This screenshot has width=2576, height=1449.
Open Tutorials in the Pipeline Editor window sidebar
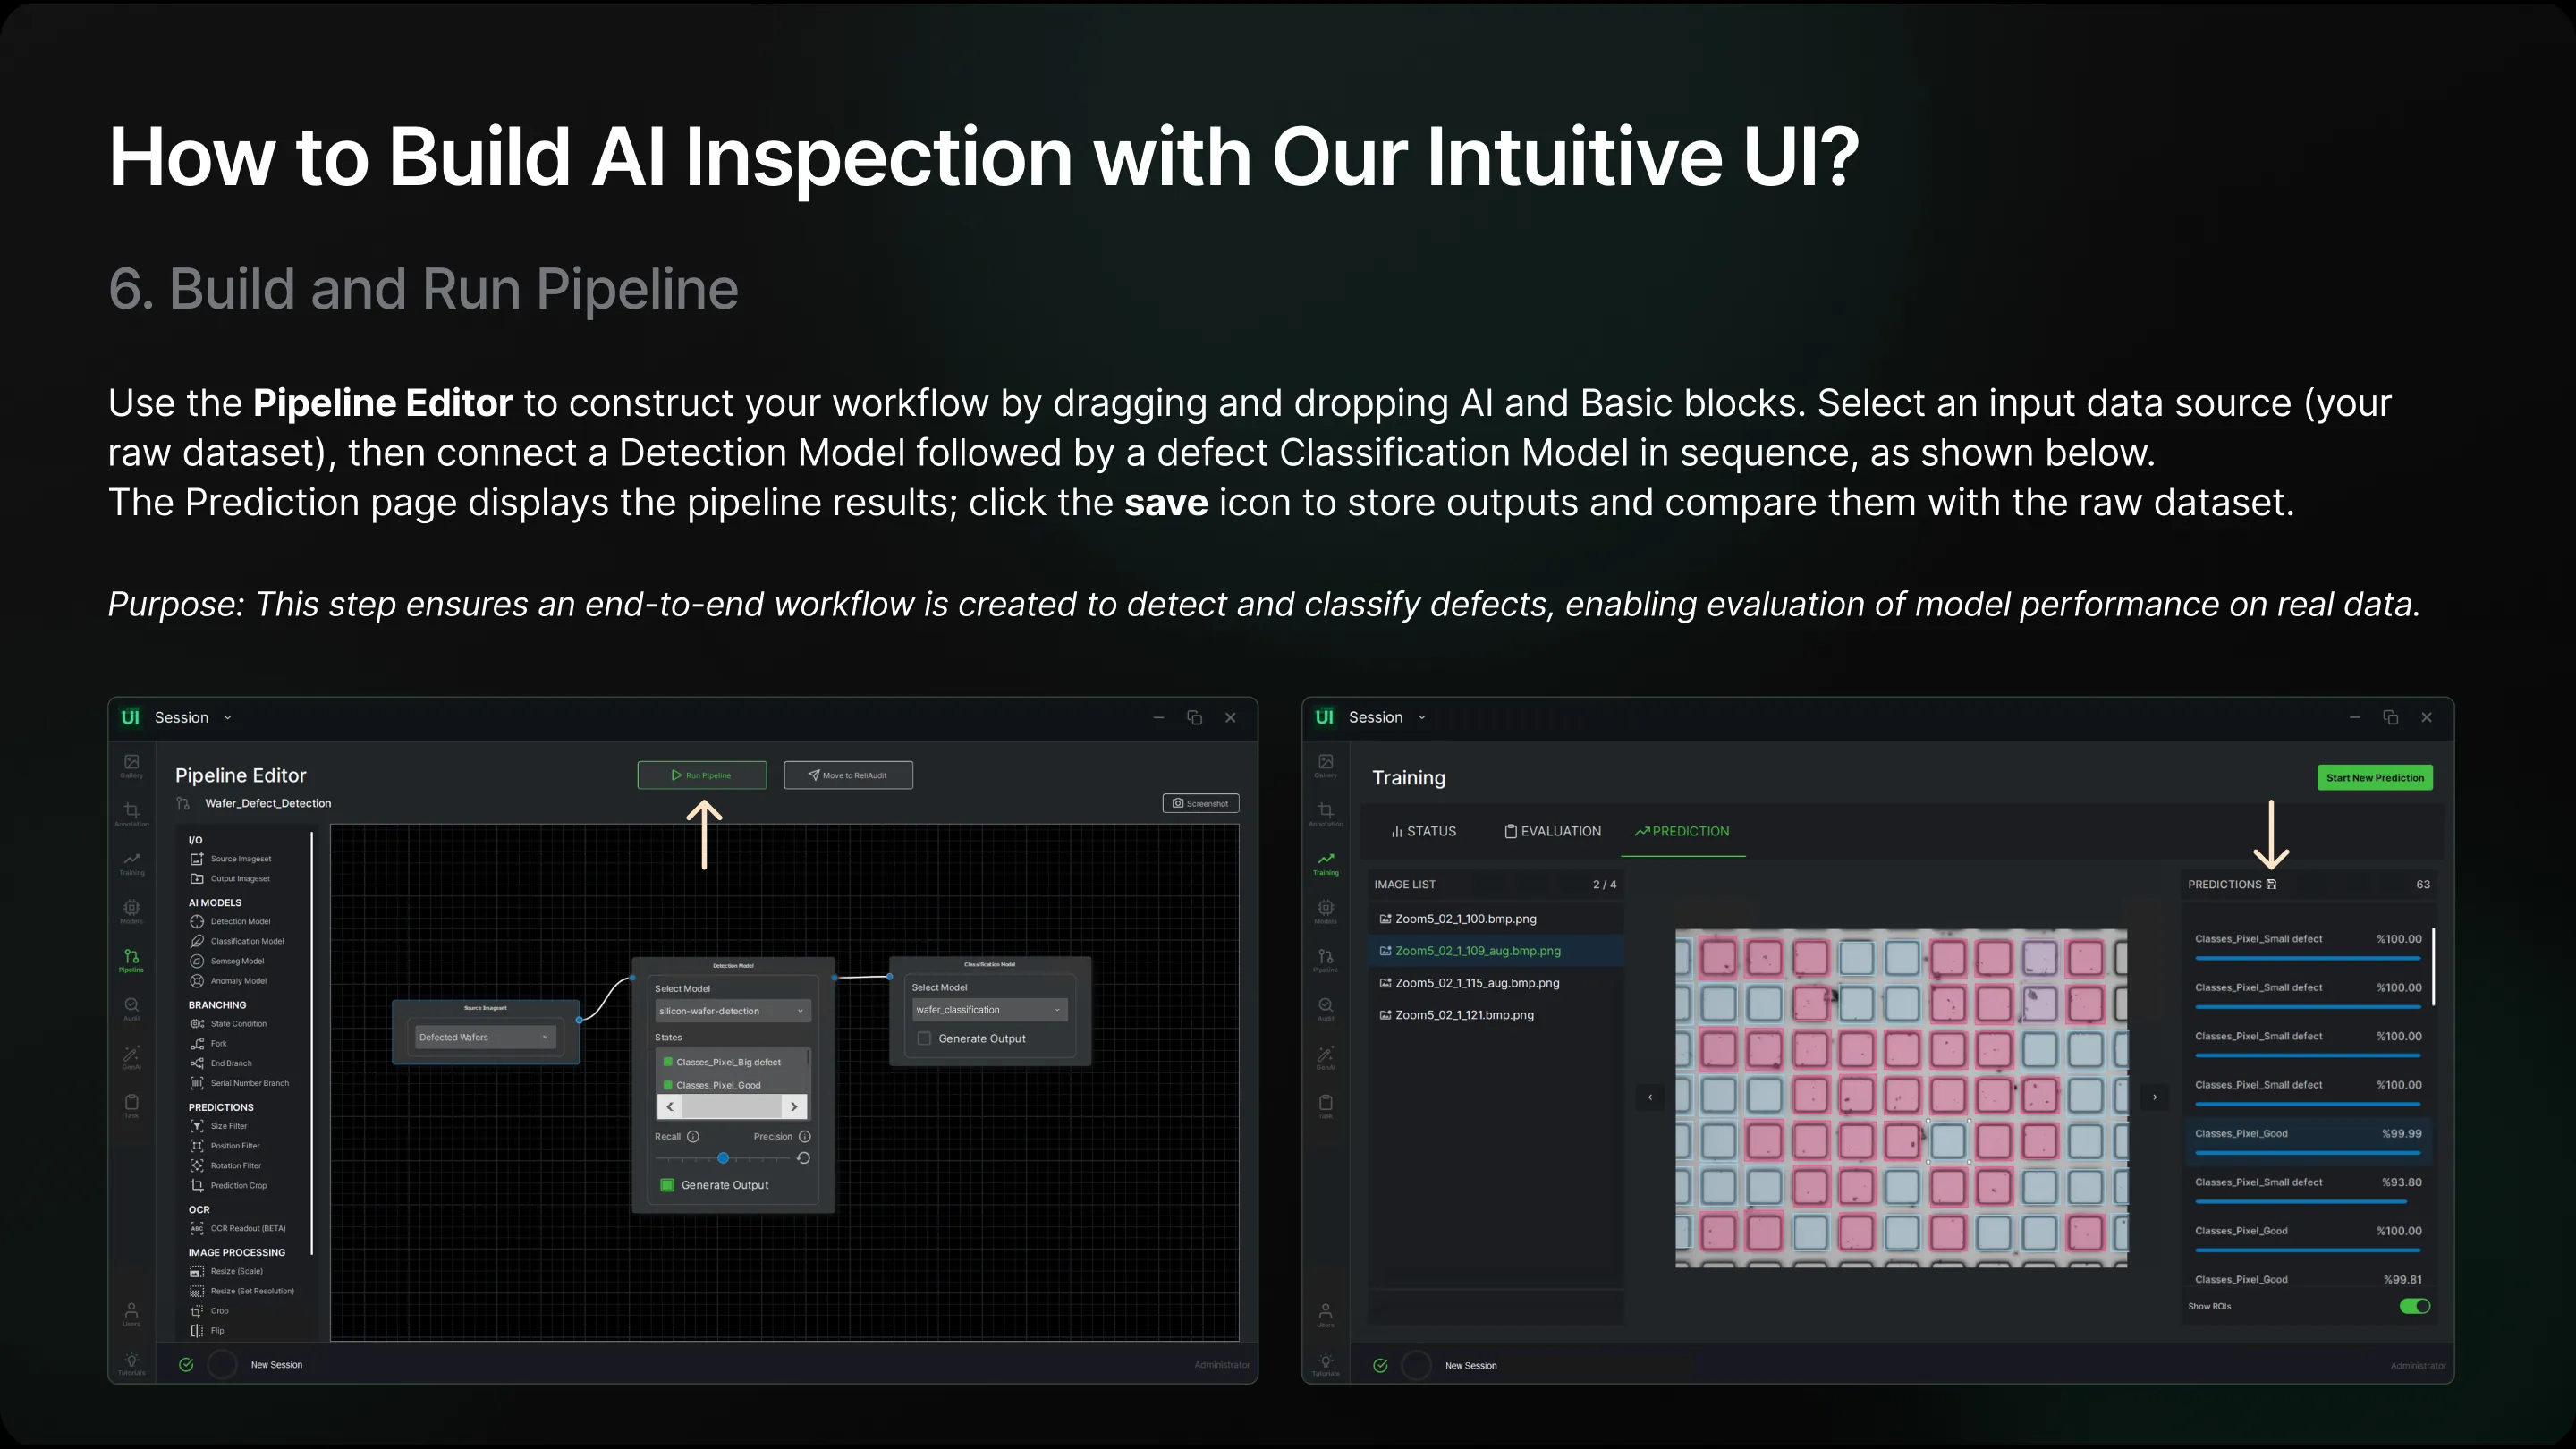click(x=131, y=1364)
